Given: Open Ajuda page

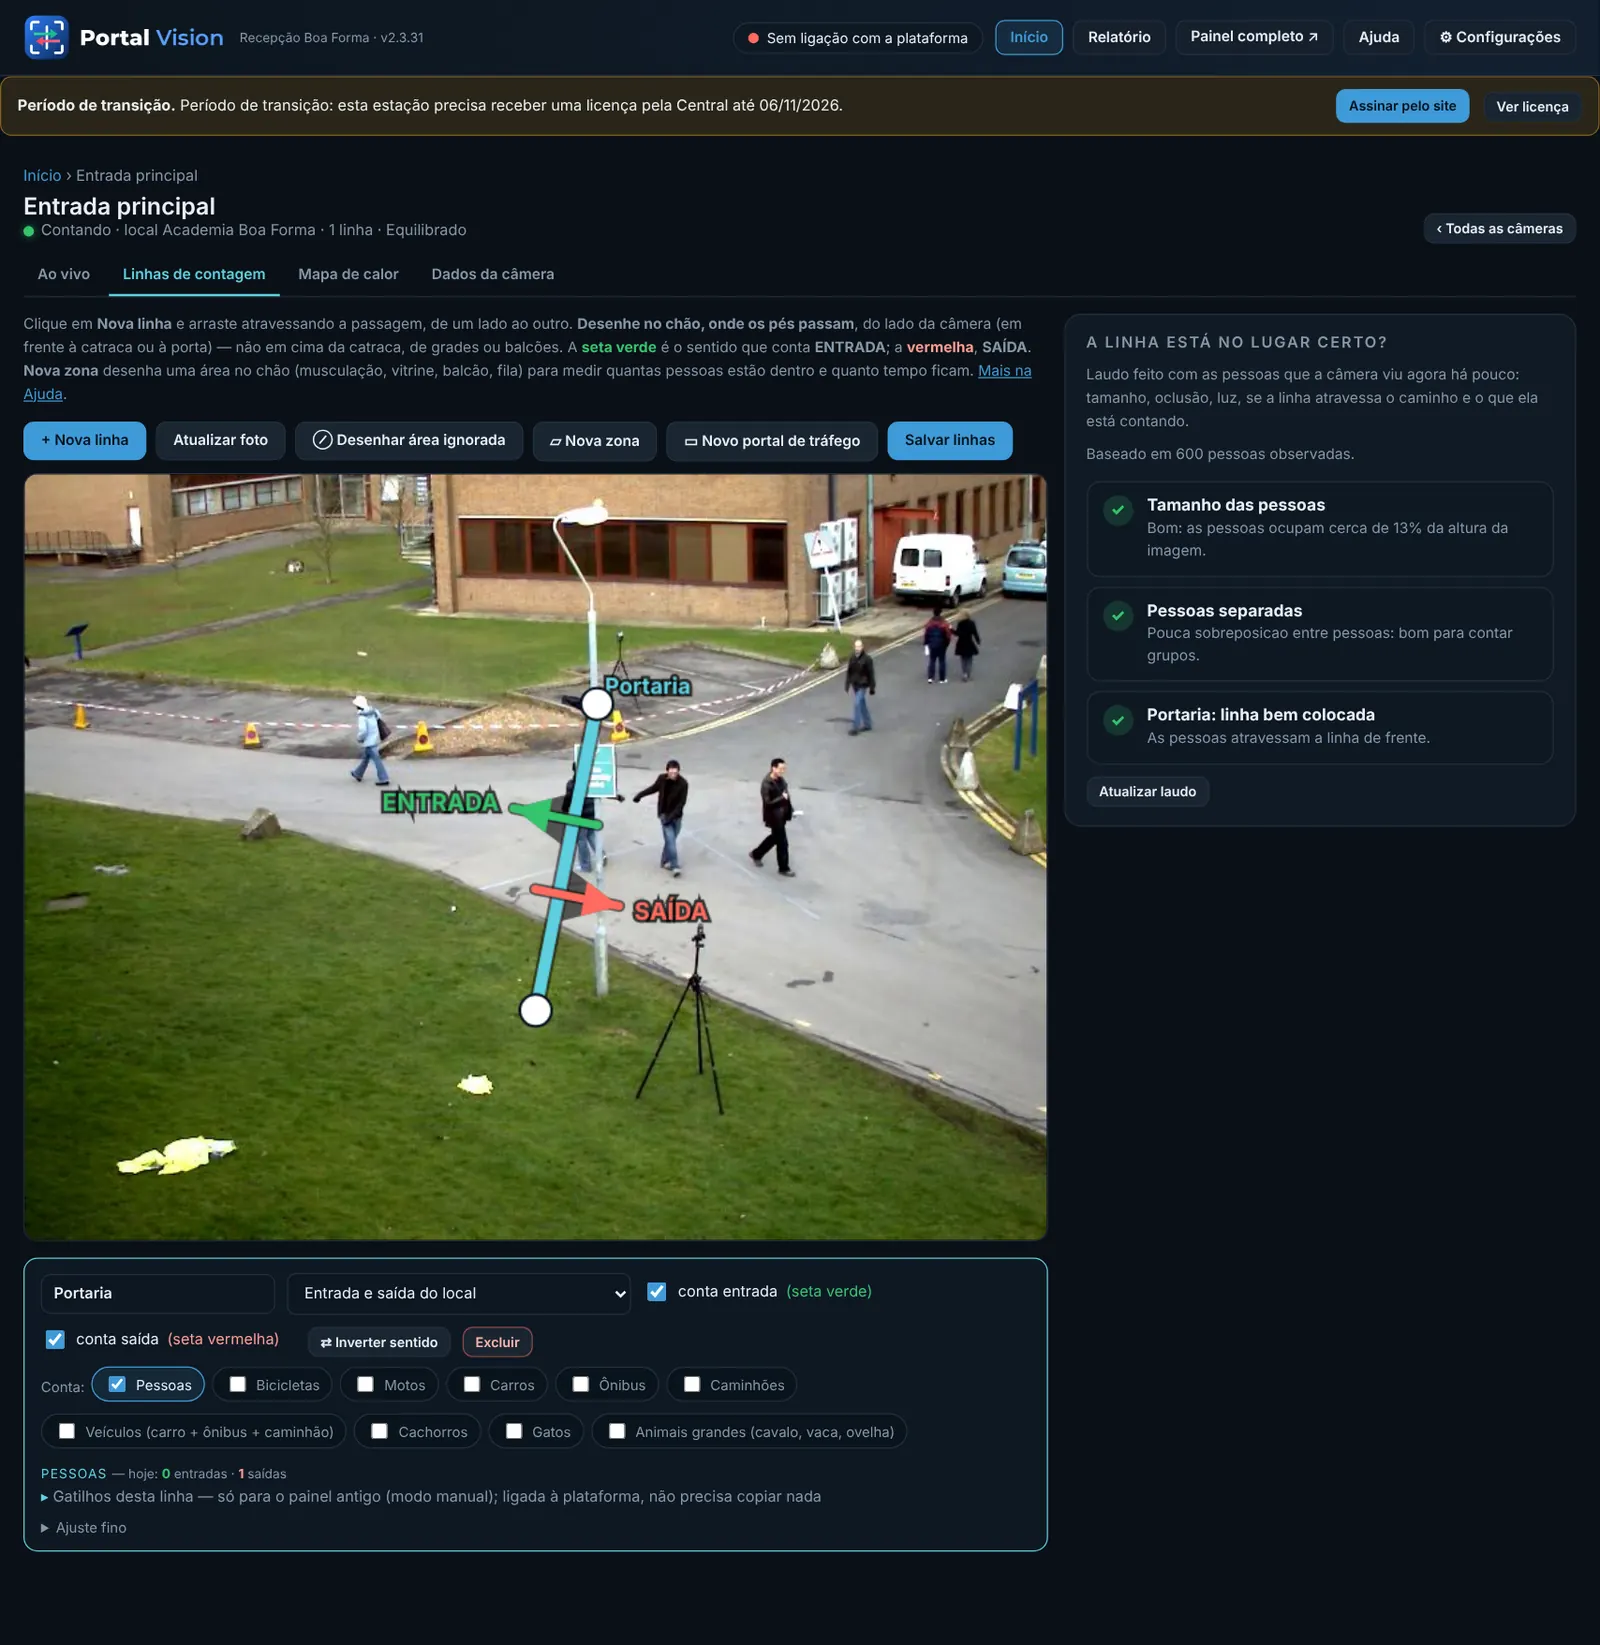Looking at the screenshot, I should [1379, 37].
